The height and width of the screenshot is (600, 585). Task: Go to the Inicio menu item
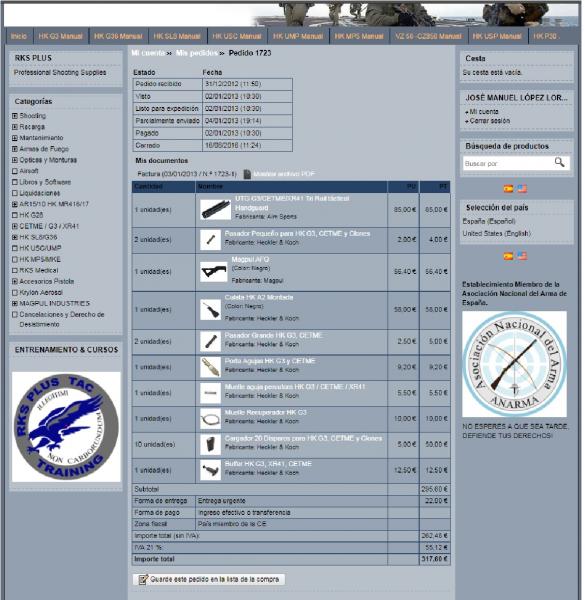(19, 36)
